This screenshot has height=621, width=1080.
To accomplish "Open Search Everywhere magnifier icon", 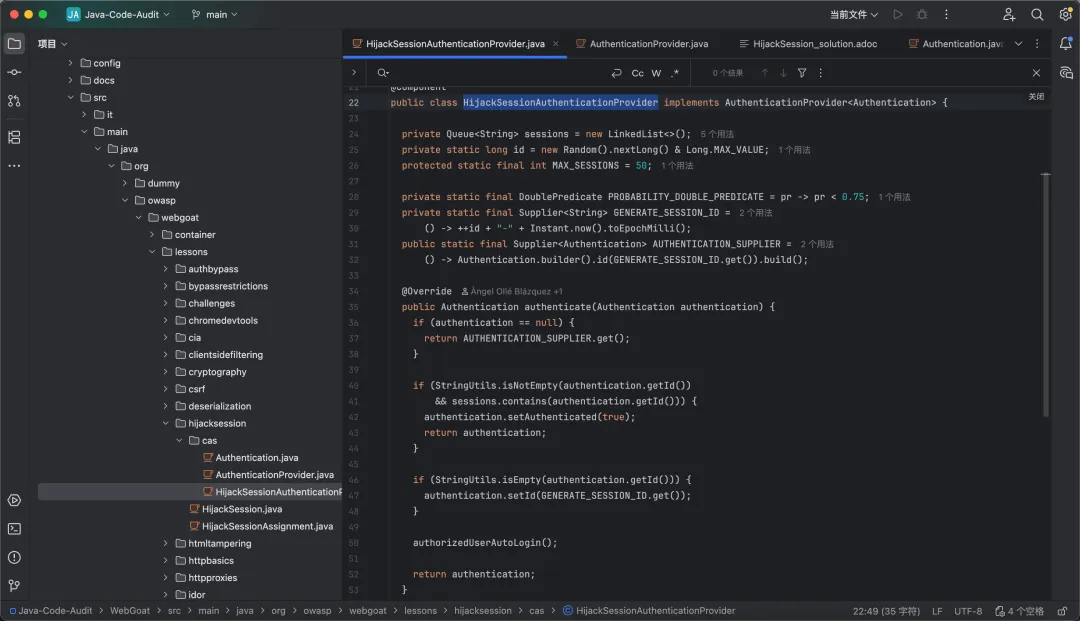I will [x=1037, y=14].
